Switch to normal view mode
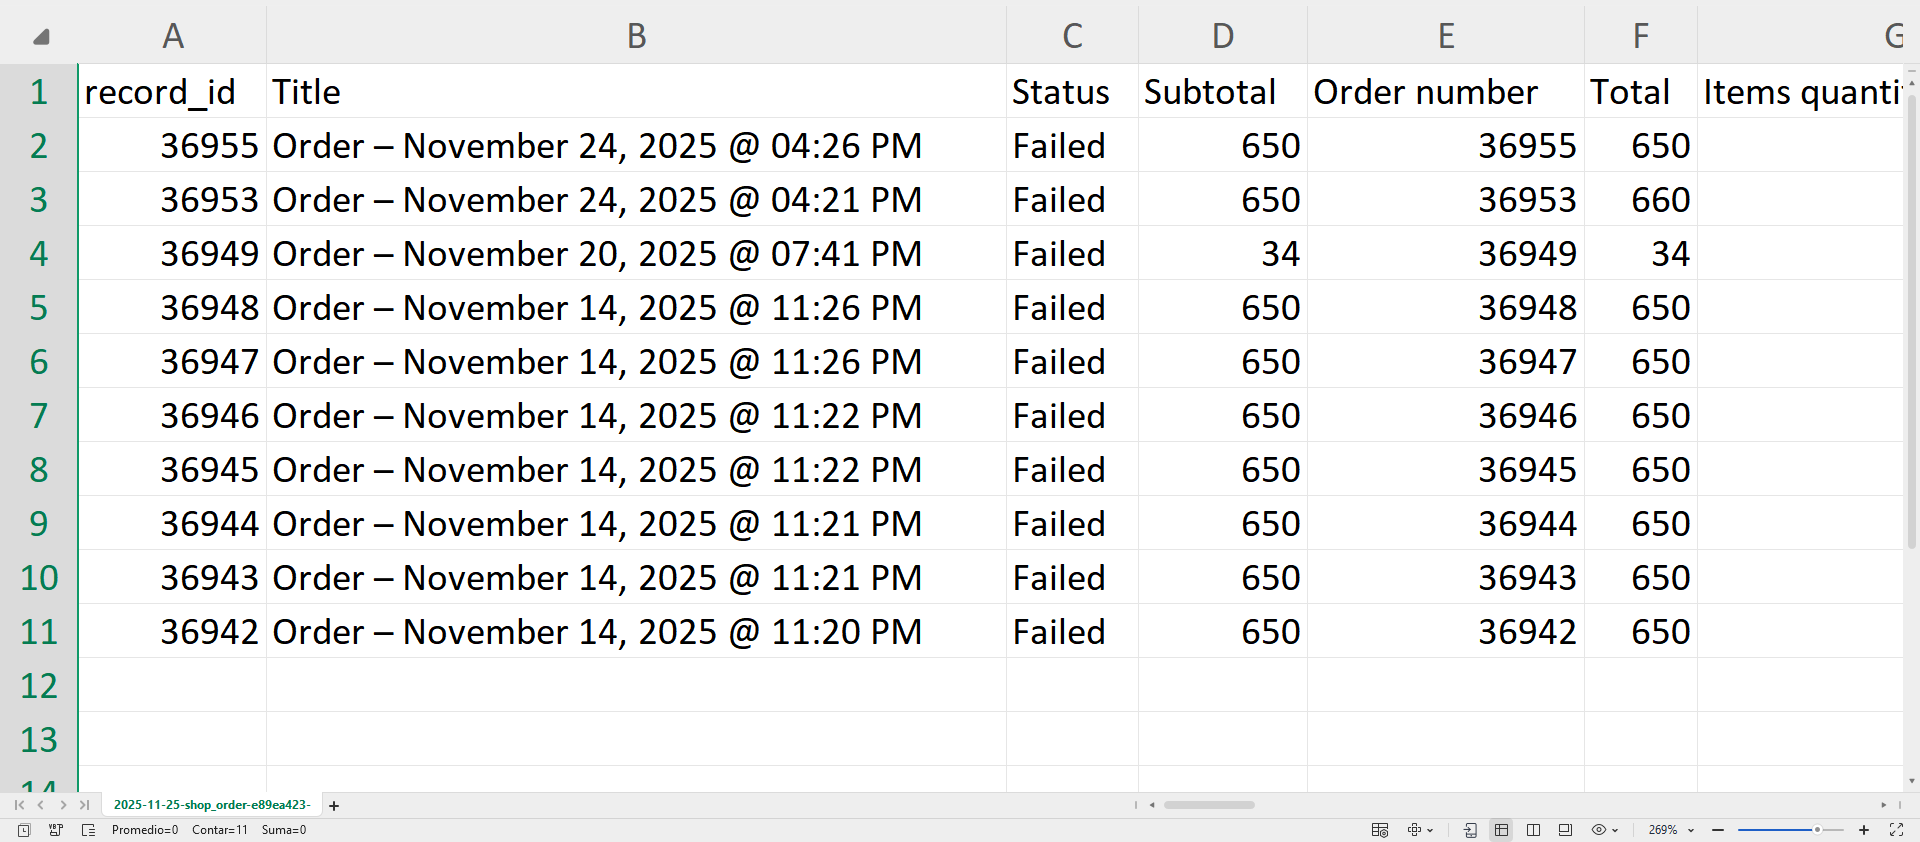This screenshot has height=842, width=1920. [x=1501, y=830]
